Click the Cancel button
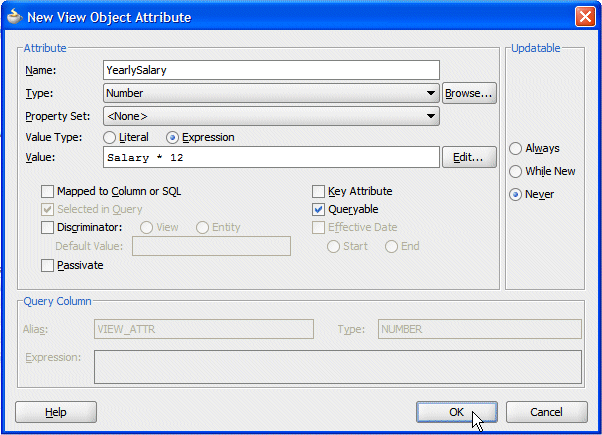The height and width of the screenshot is (435, 602). pyautogui.click(x=547, y=412)
